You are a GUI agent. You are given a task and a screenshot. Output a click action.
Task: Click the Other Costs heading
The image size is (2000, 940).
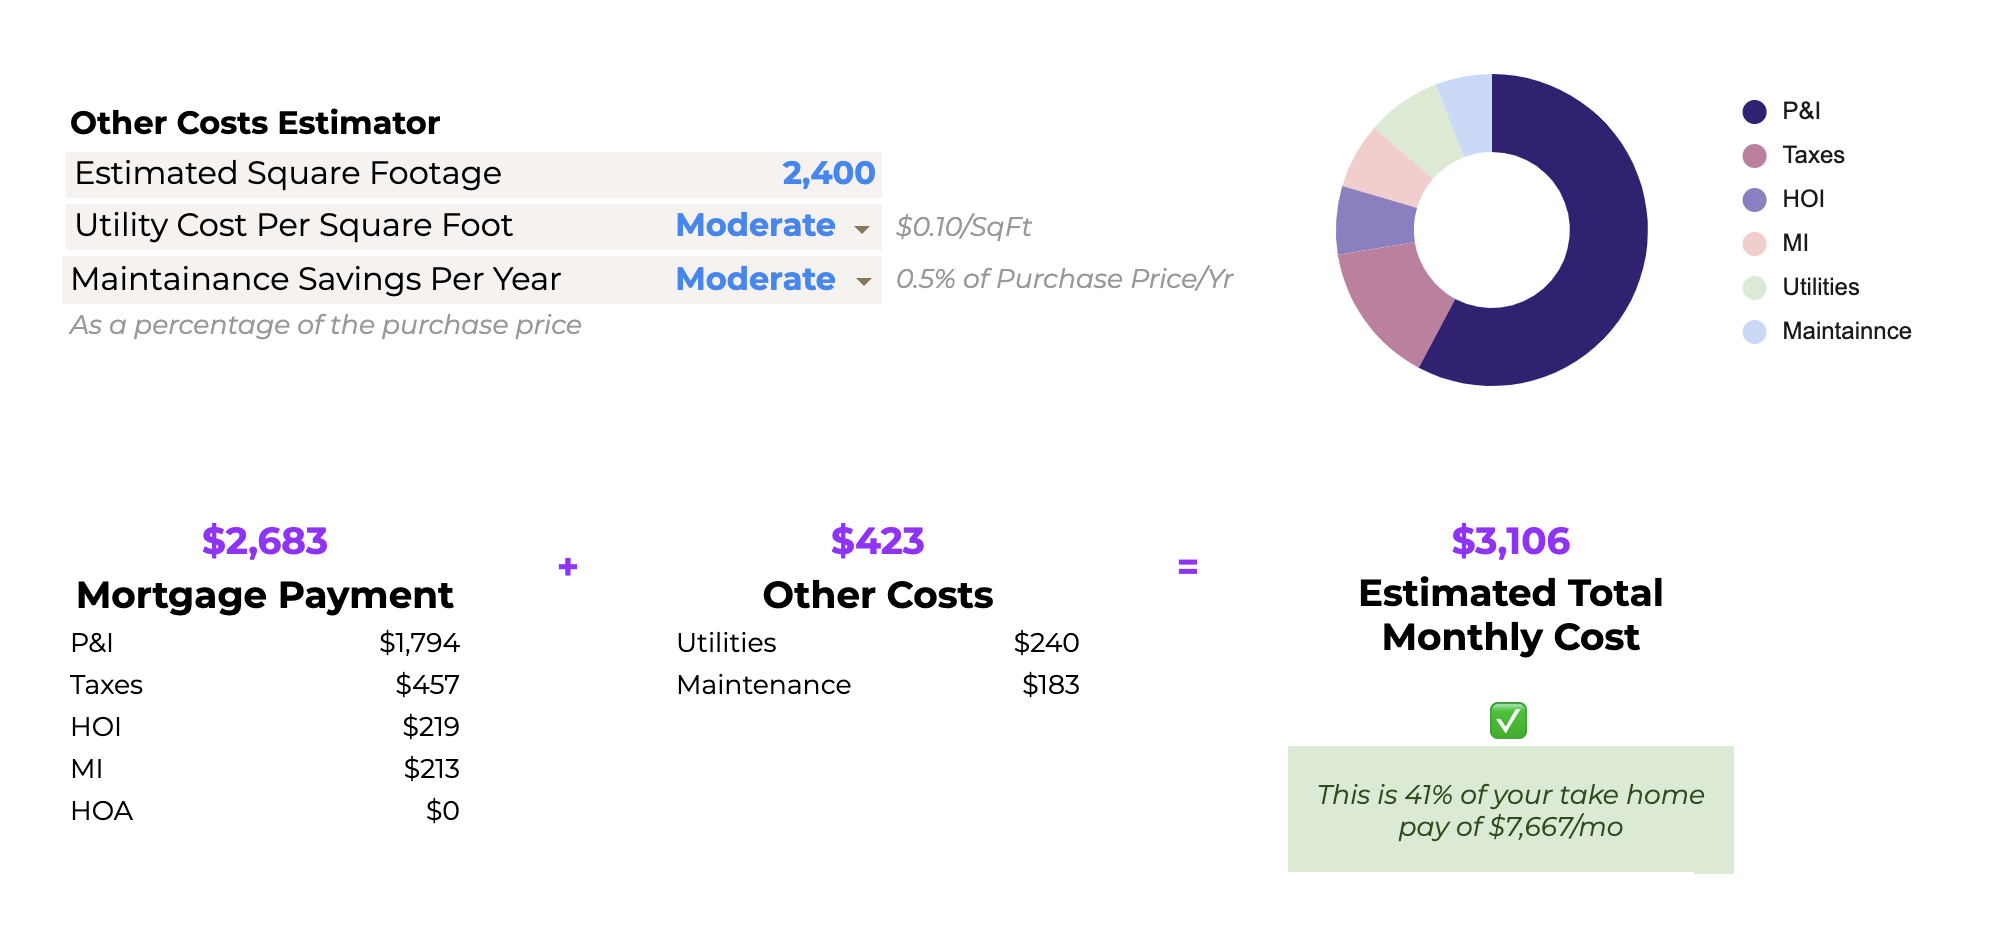click(x=878, y=594)
